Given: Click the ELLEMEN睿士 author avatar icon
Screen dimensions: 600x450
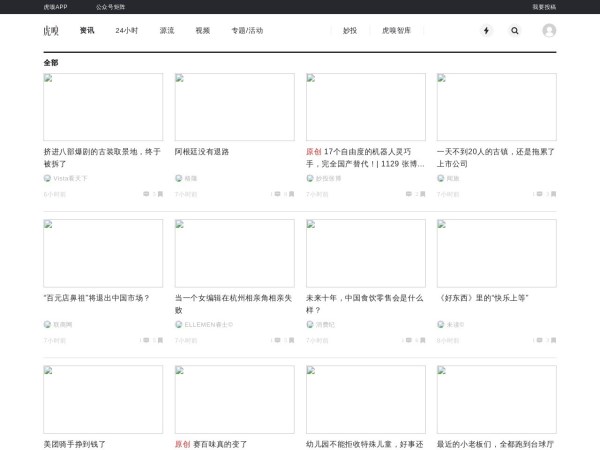Looking at the screenshot, I should coord(179,324).
